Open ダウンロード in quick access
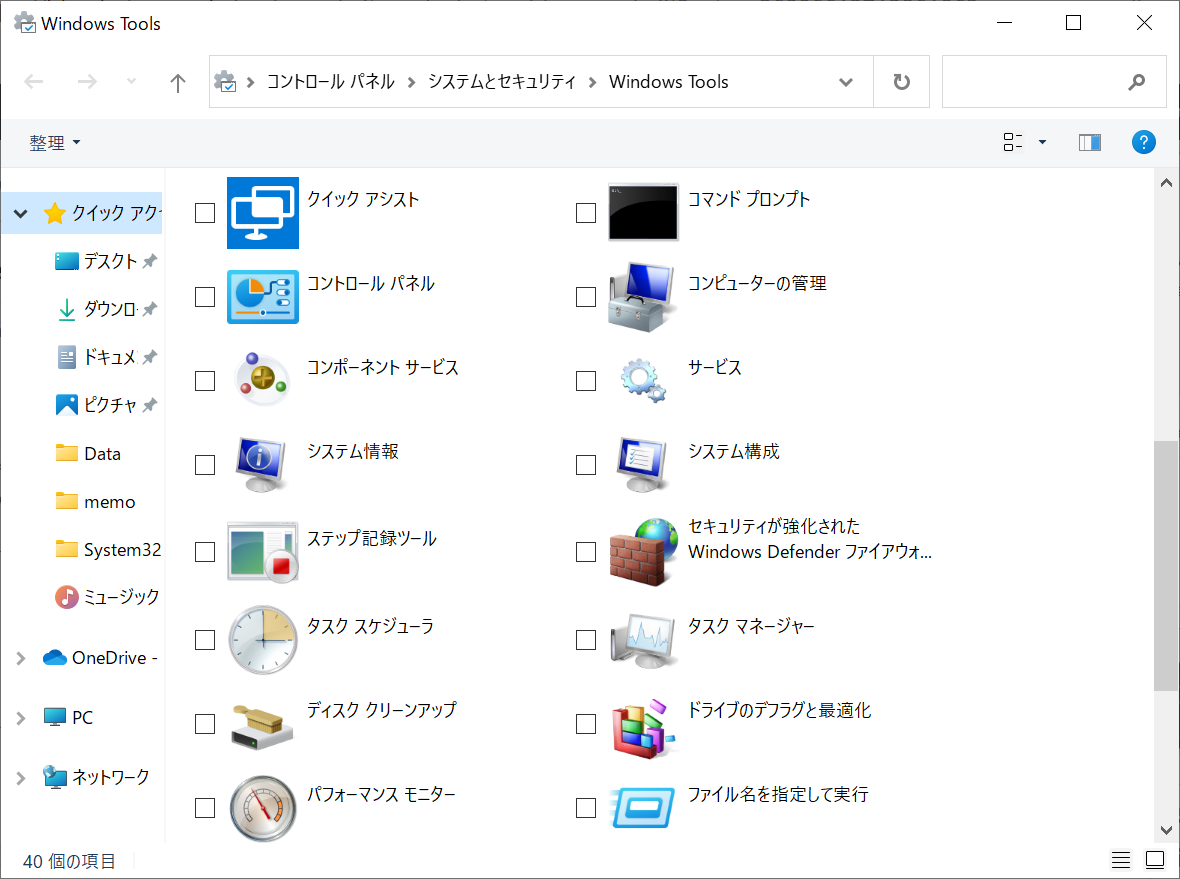Viewport: 1180px width, 879px height. coord(105,309)
